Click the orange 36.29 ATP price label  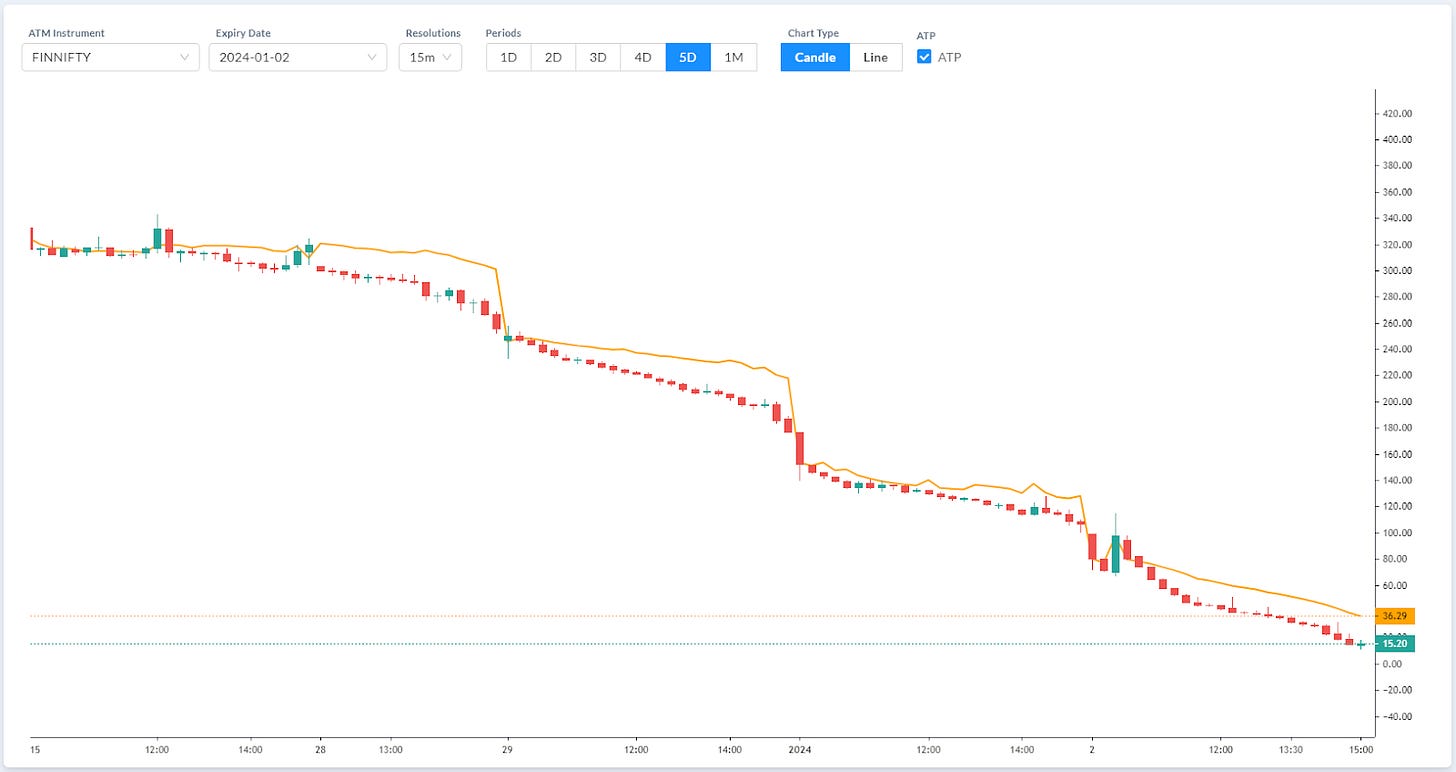pos(1395,616)
